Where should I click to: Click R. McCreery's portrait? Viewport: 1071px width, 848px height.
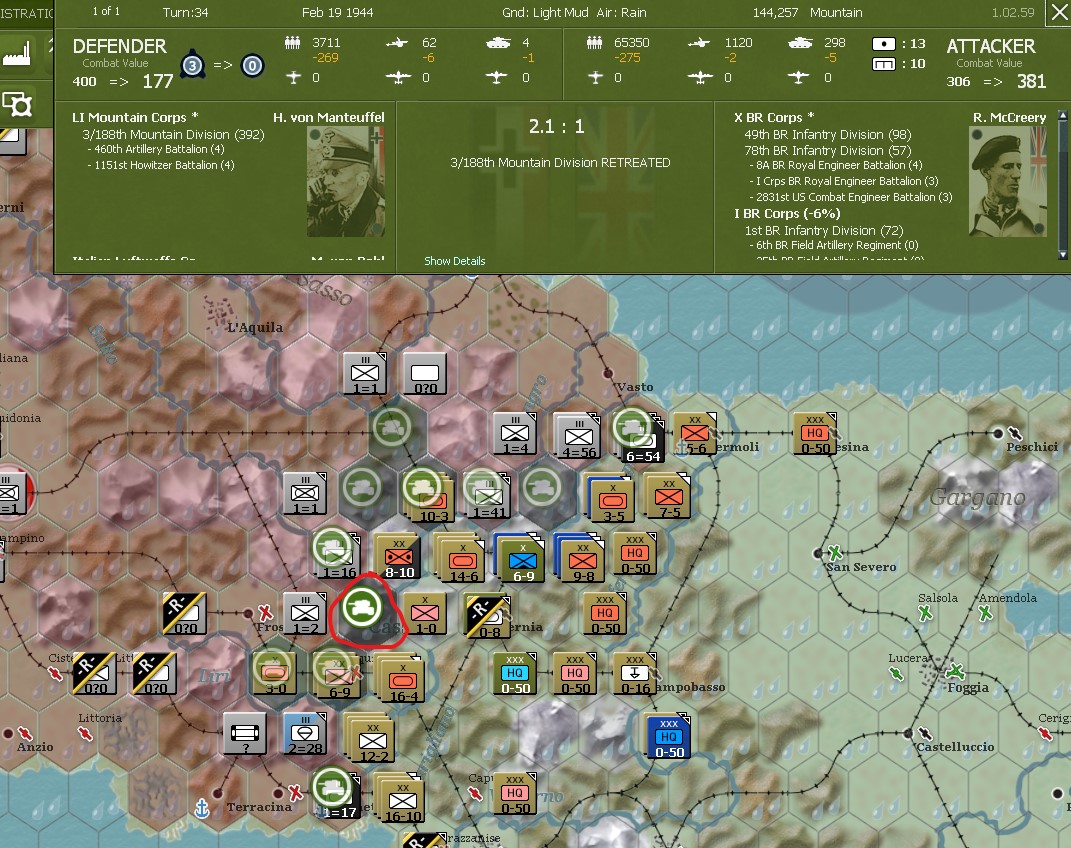click(x=1007, y=182)
